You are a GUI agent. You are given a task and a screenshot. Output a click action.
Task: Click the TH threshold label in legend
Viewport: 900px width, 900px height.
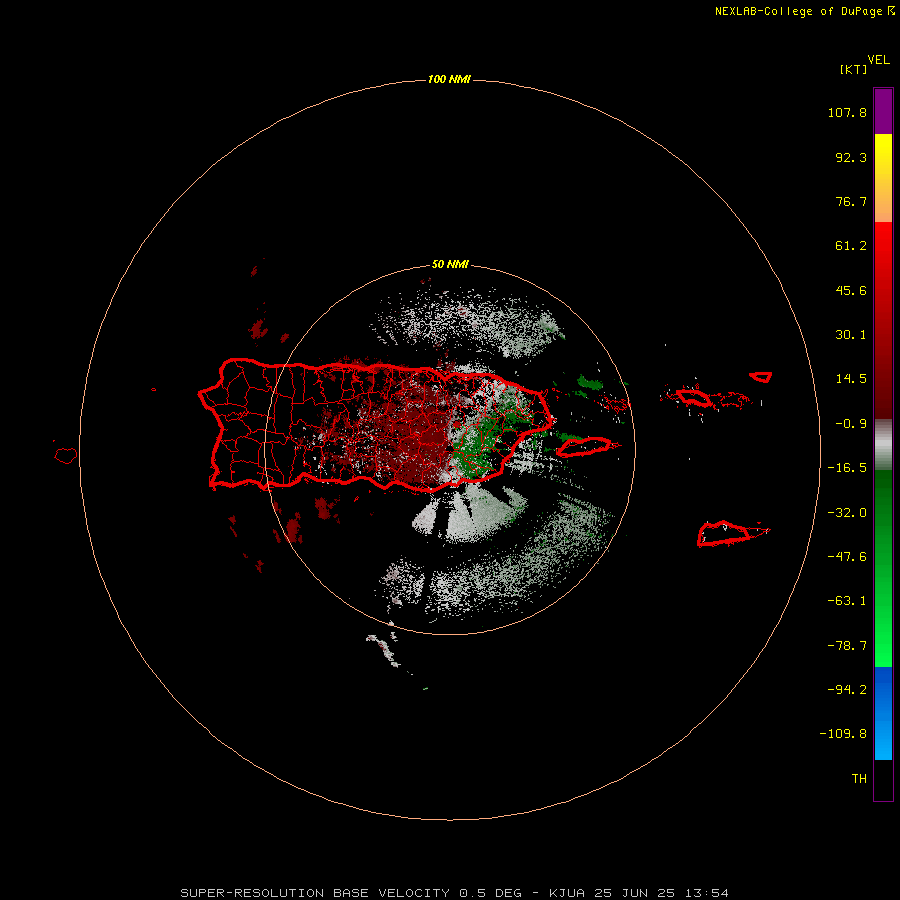point(859,779)
